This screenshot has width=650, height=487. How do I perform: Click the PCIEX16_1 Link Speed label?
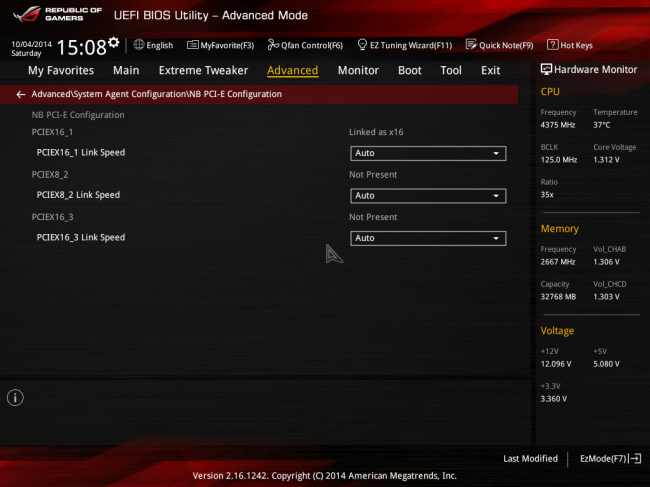tap(81, 153)
